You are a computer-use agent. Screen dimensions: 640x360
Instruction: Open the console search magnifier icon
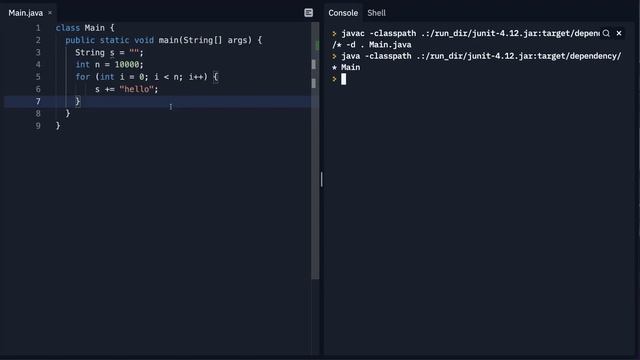(x=606, y=33)
